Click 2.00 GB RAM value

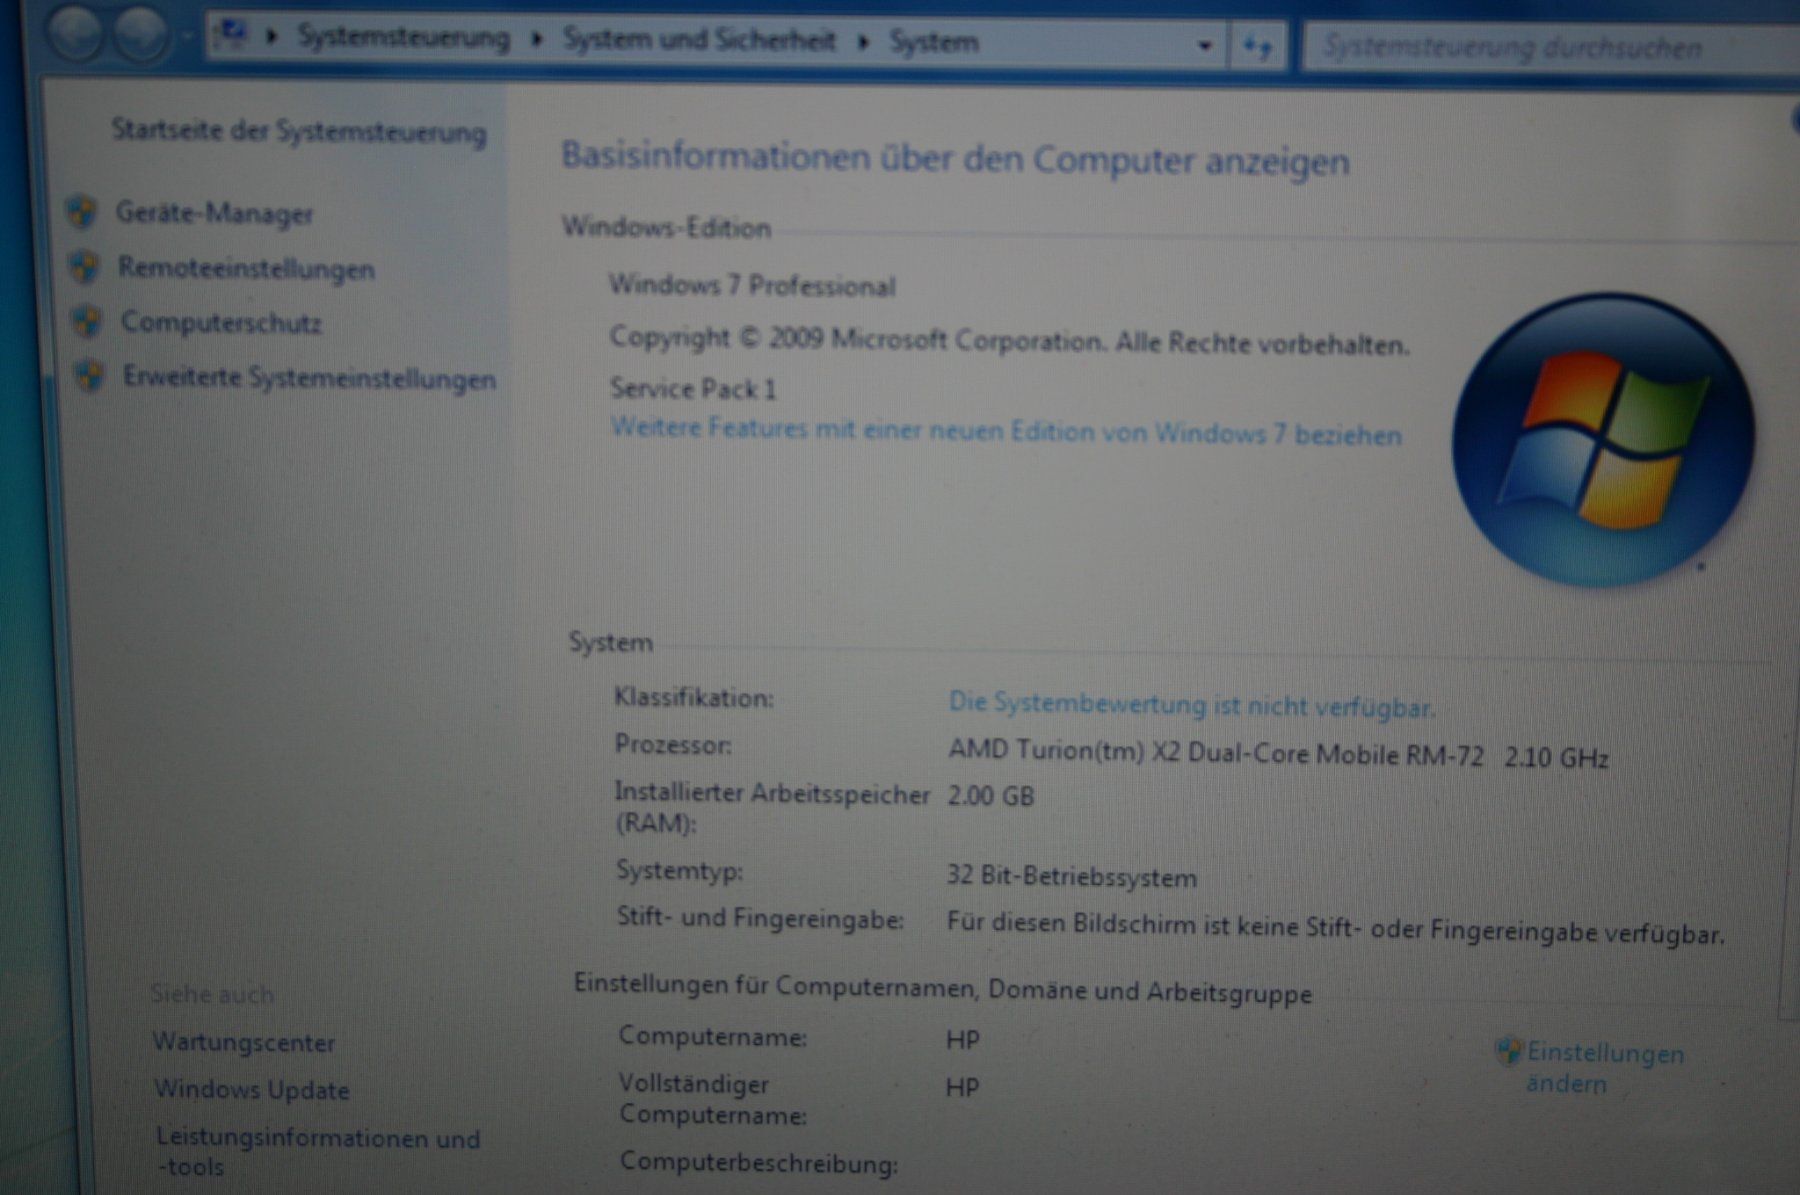[x=991, y=796]
